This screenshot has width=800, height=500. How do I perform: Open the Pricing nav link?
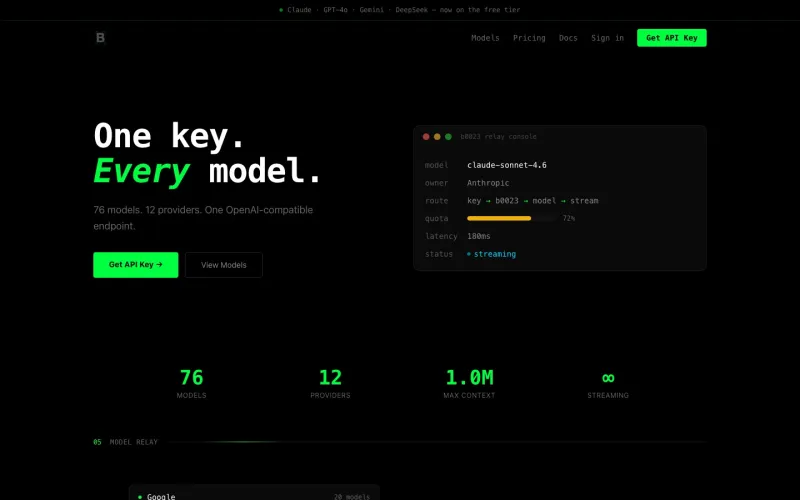[529, 38]
